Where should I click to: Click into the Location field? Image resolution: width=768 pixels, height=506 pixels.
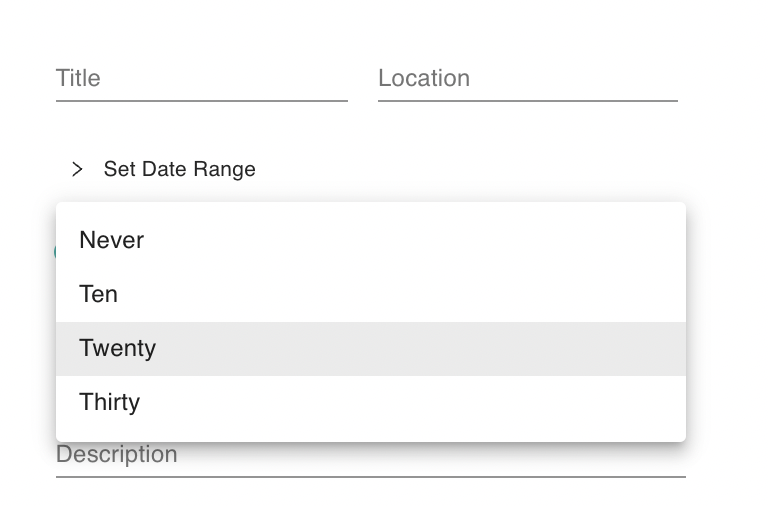pos(527,79)
